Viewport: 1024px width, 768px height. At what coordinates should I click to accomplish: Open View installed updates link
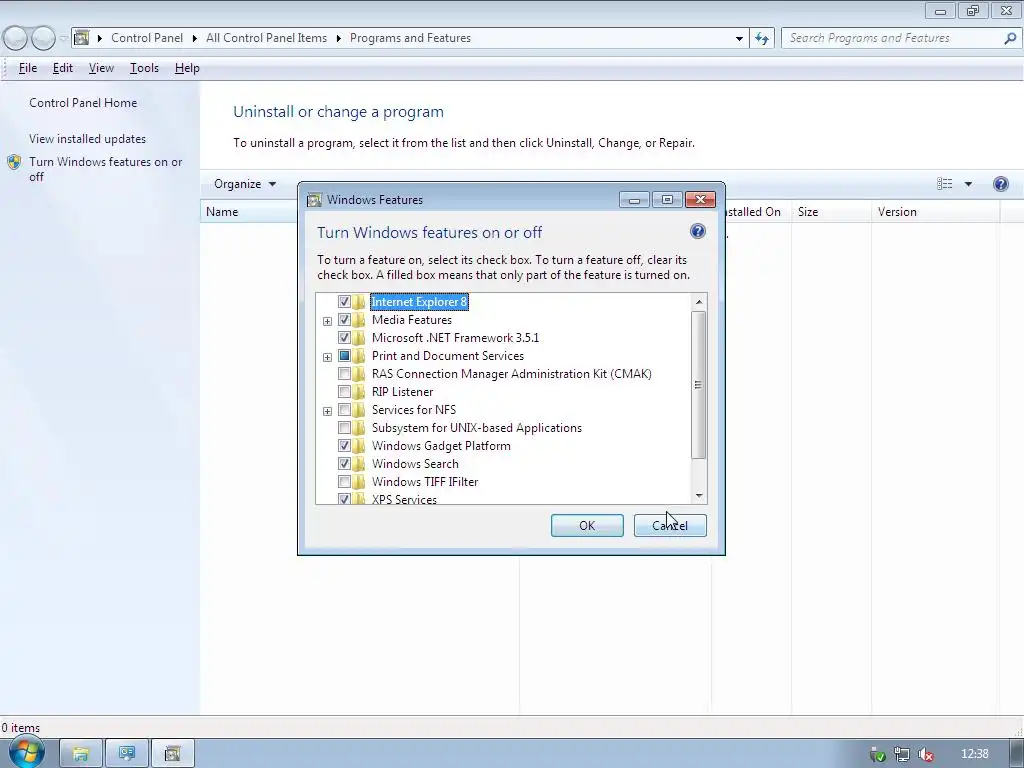coord(88,138)
